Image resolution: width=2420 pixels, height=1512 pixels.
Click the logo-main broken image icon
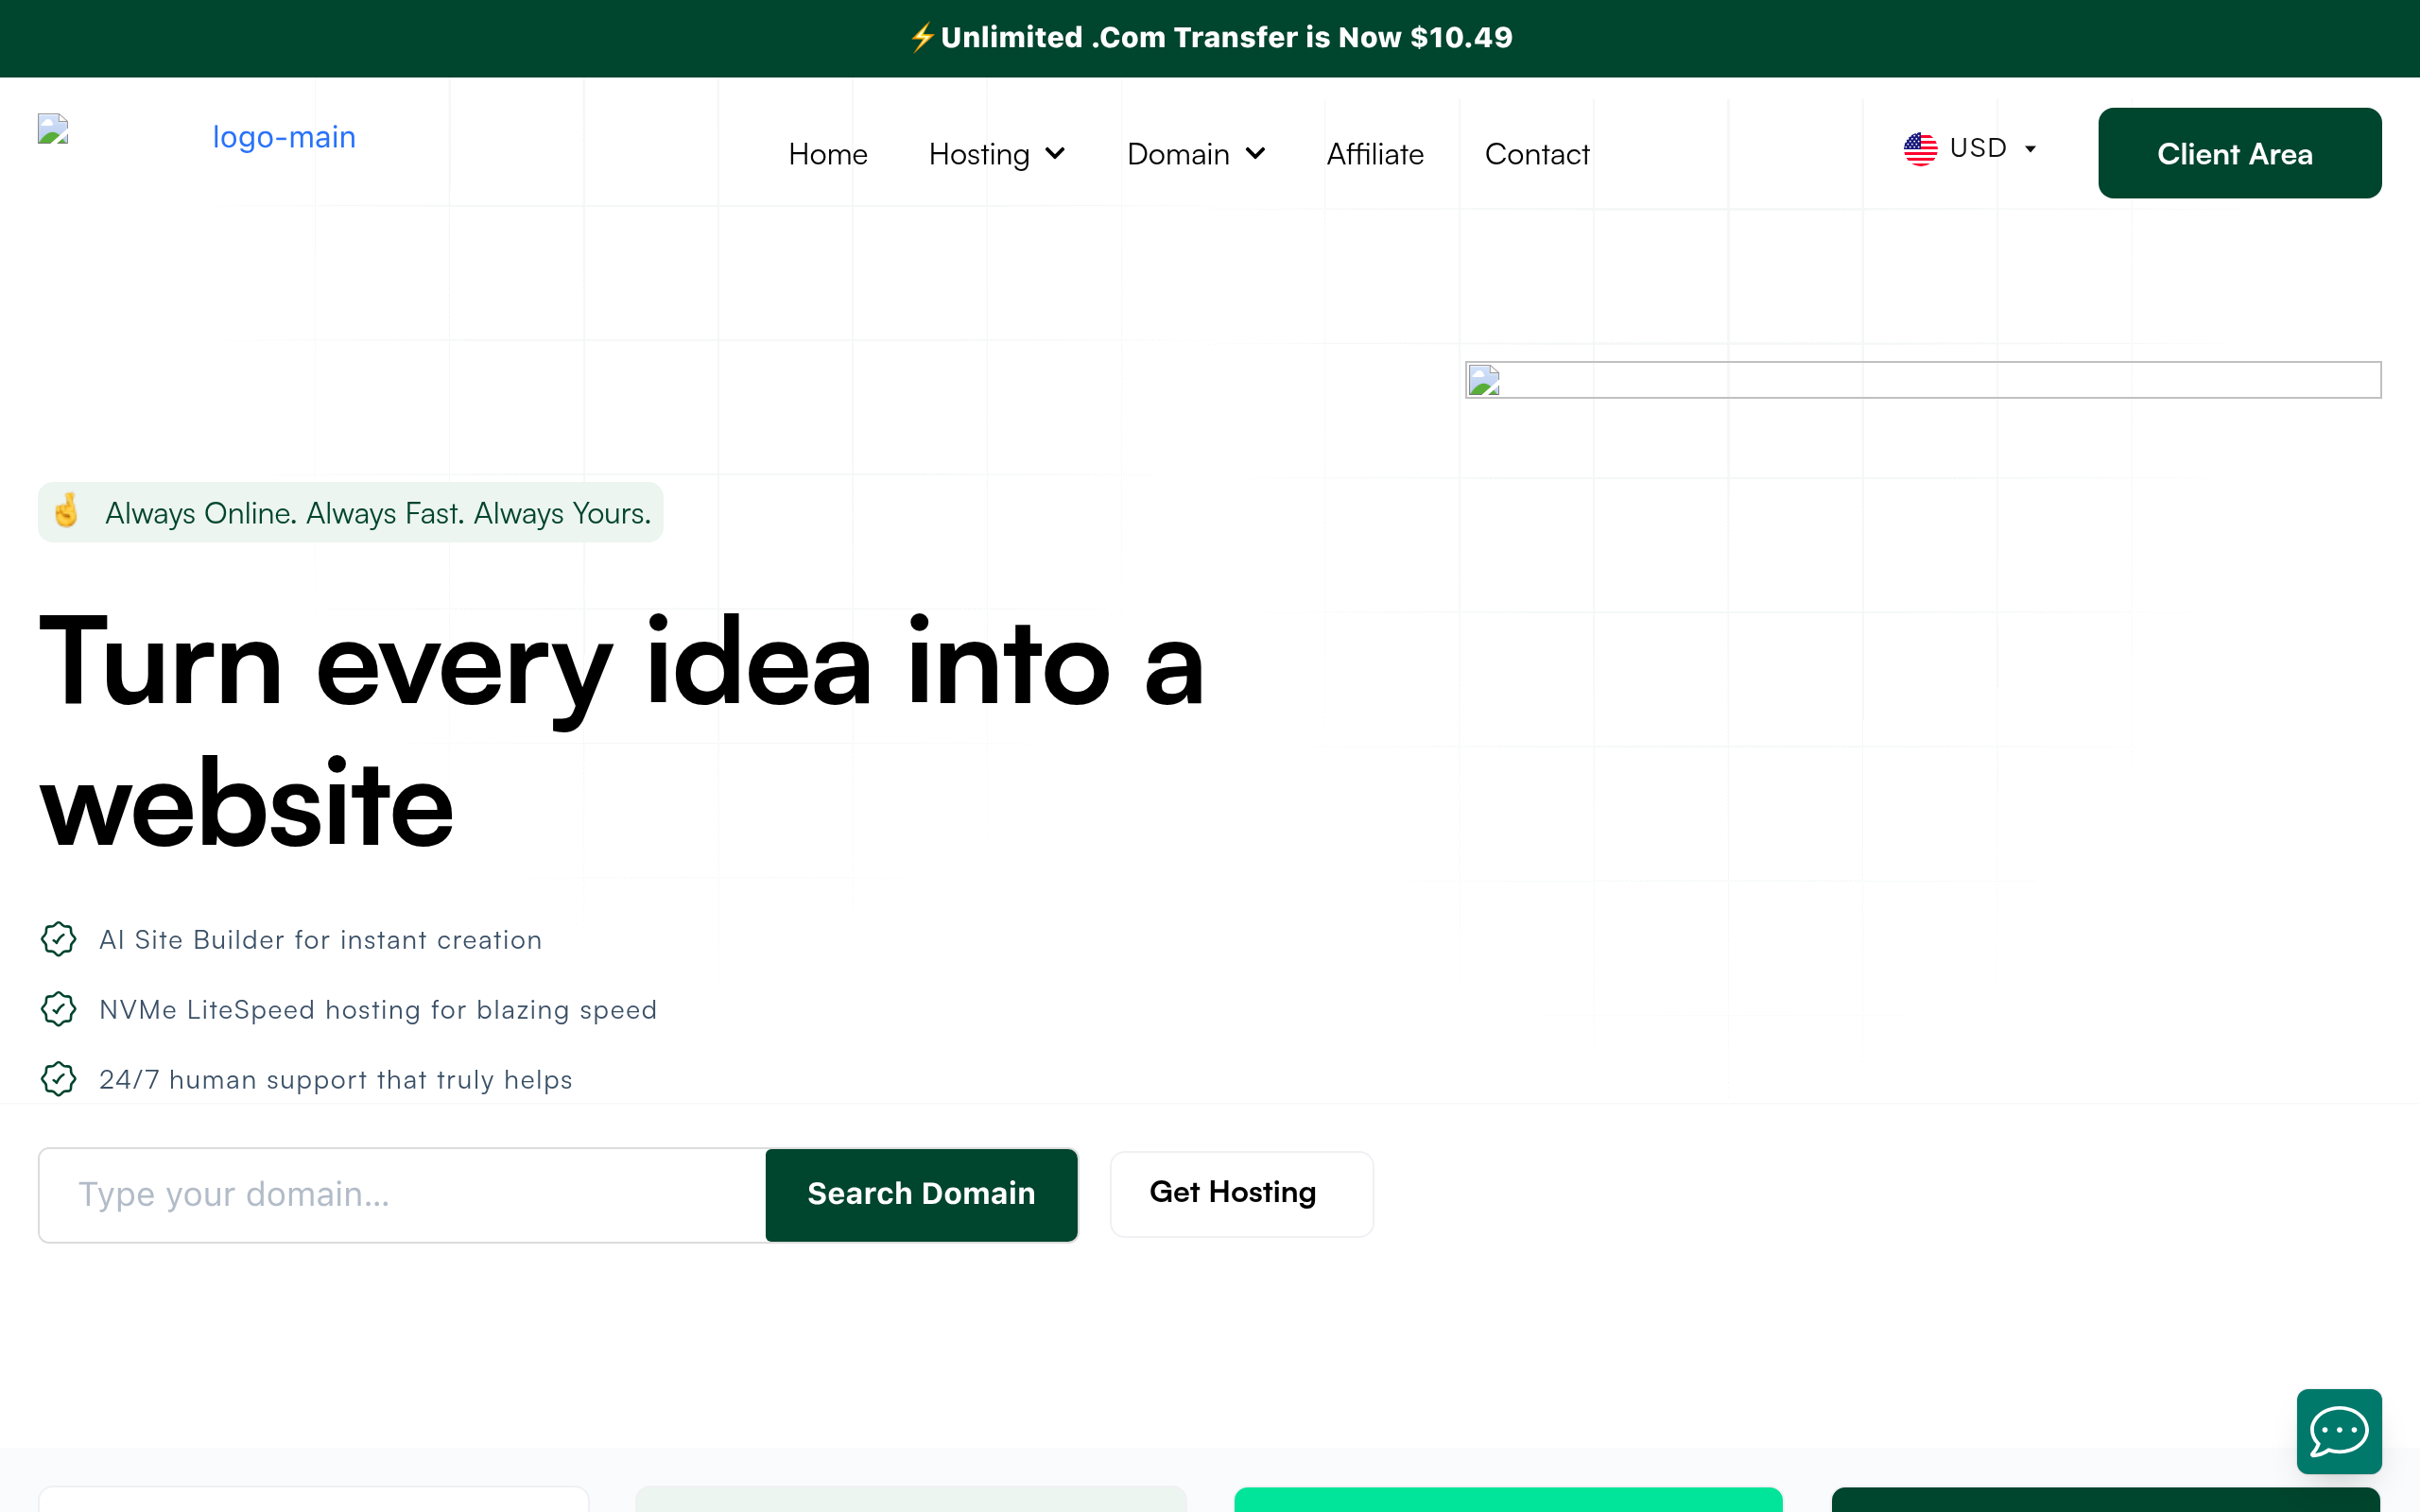tap(53, 130)
